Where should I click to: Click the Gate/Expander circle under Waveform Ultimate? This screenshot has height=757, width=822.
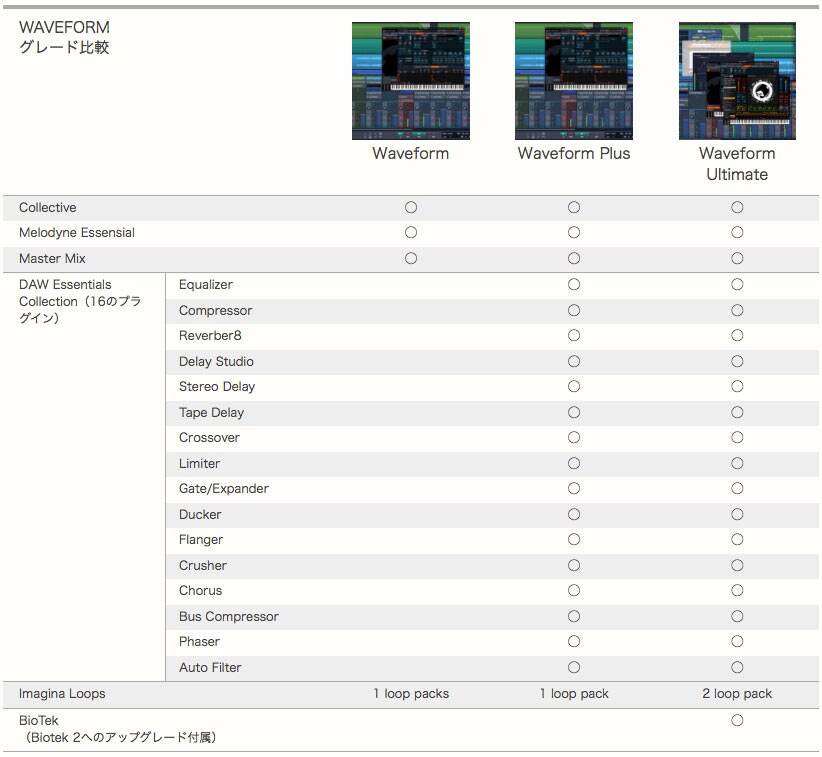737,489
